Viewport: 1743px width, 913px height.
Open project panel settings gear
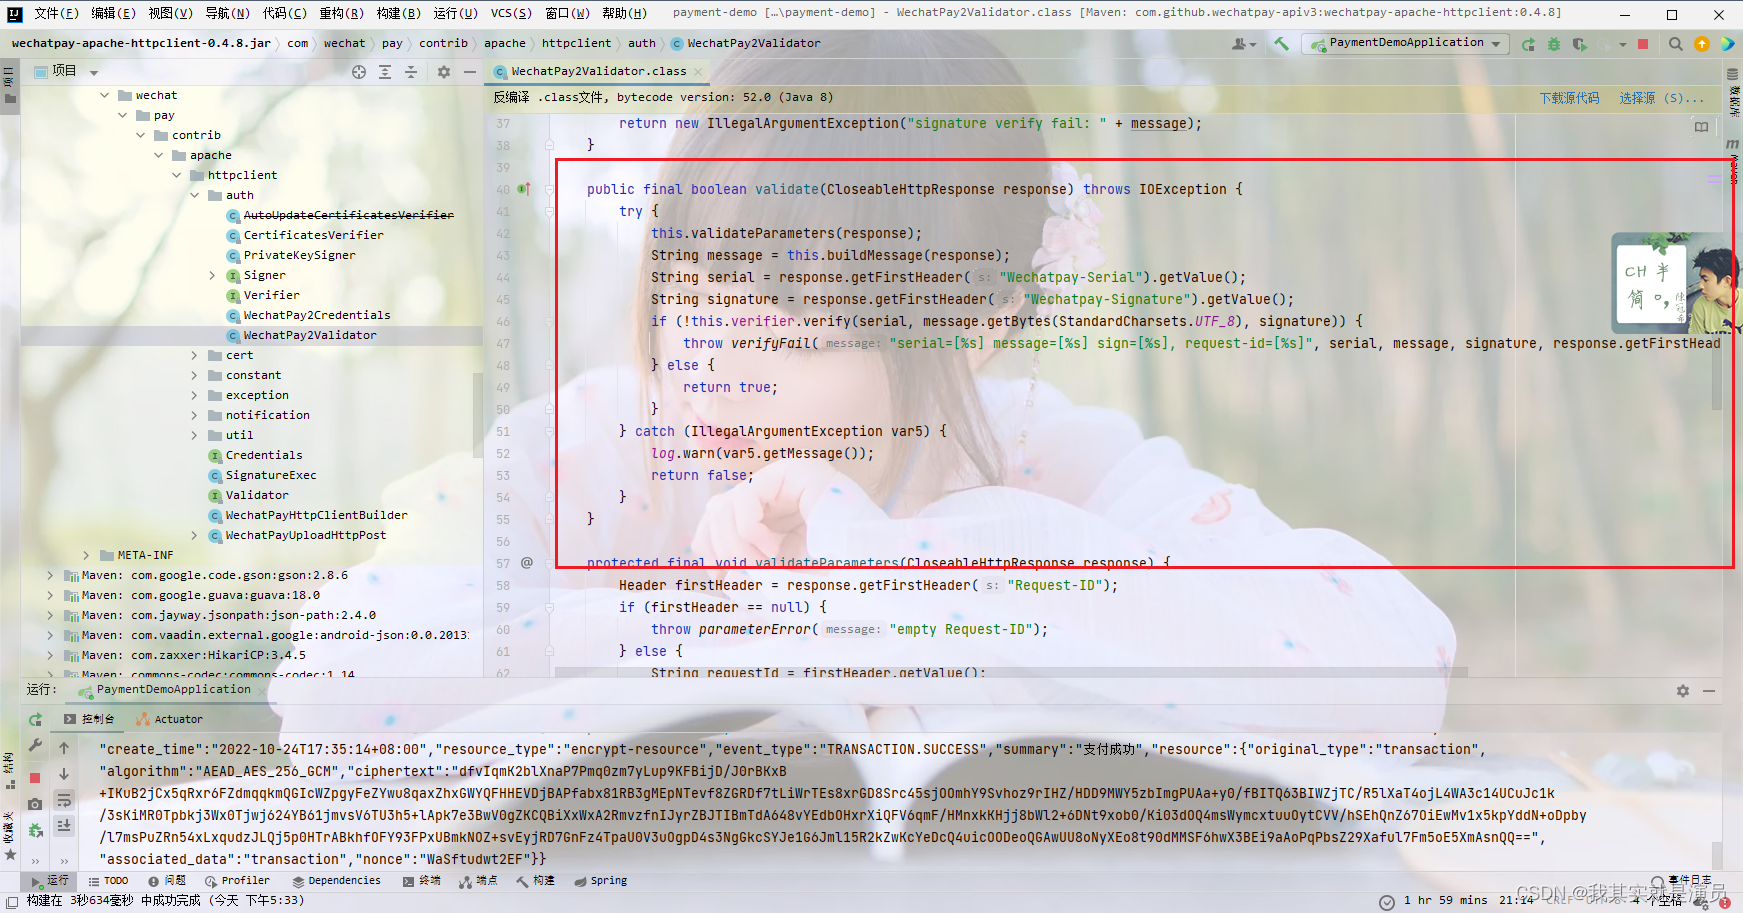pyautogui.click(x=444, y=72)
